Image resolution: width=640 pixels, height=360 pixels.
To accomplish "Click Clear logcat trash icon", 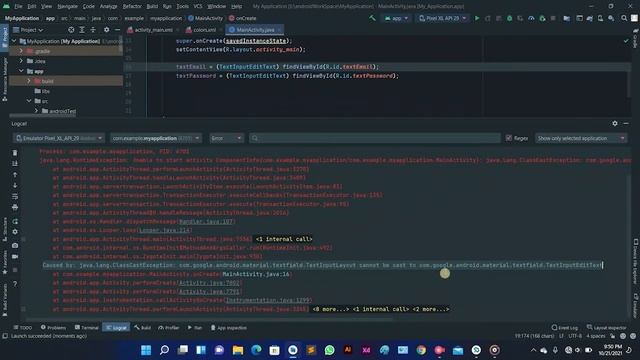I will 15,152.
